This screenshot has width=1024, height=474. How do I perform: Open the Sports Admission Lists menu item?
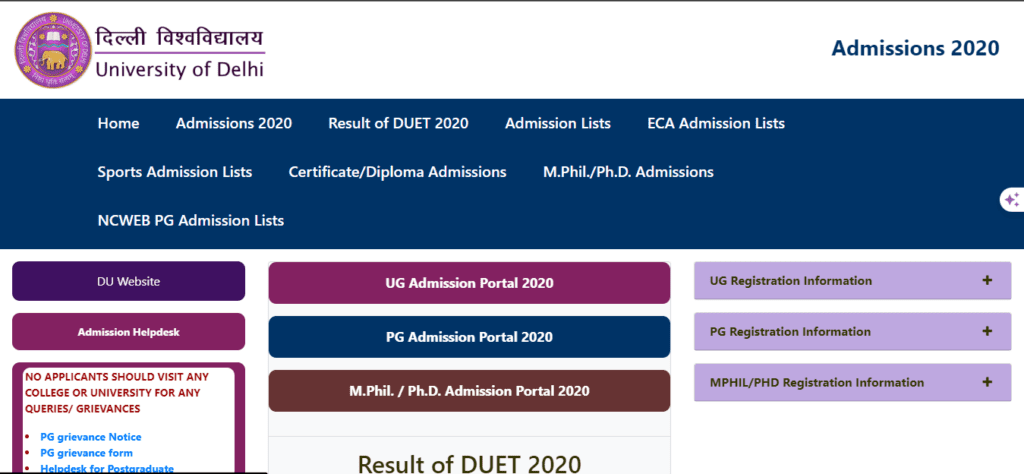174,172
